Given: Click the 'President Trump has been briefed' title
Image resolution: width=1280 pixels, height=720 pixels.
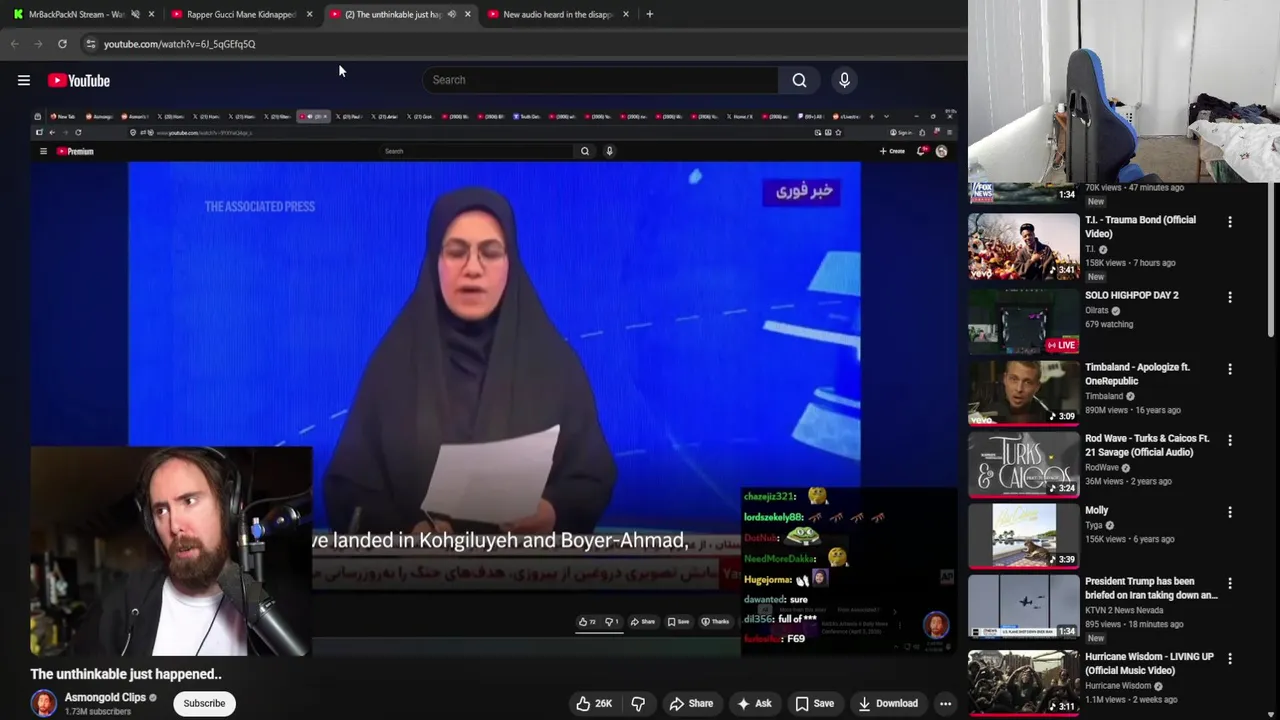Looking at the screenshot, I should [1151, 588].
